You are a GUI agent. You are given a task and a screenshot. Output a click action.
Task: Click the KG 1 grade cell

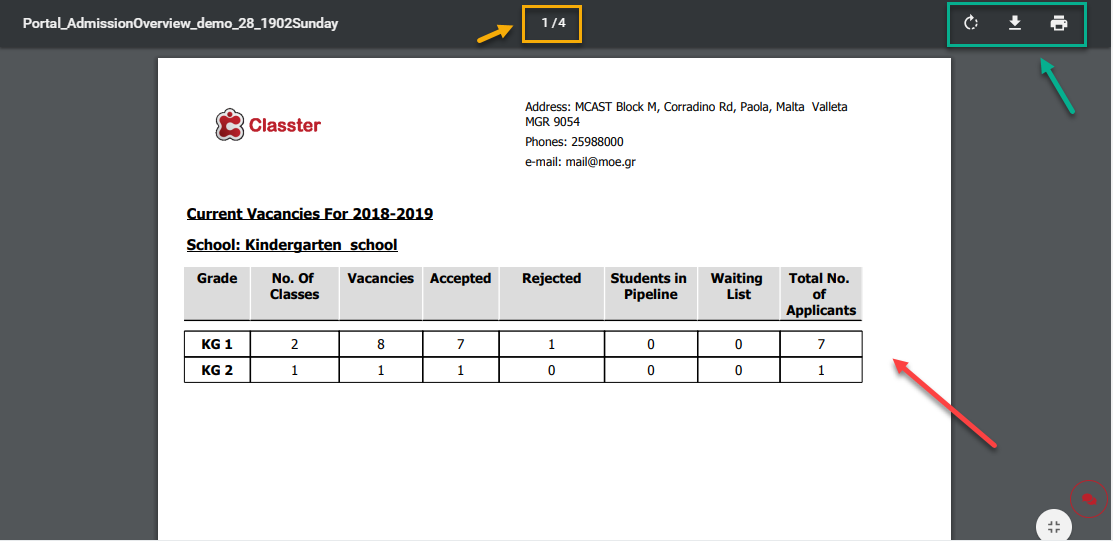click(217, 344)
